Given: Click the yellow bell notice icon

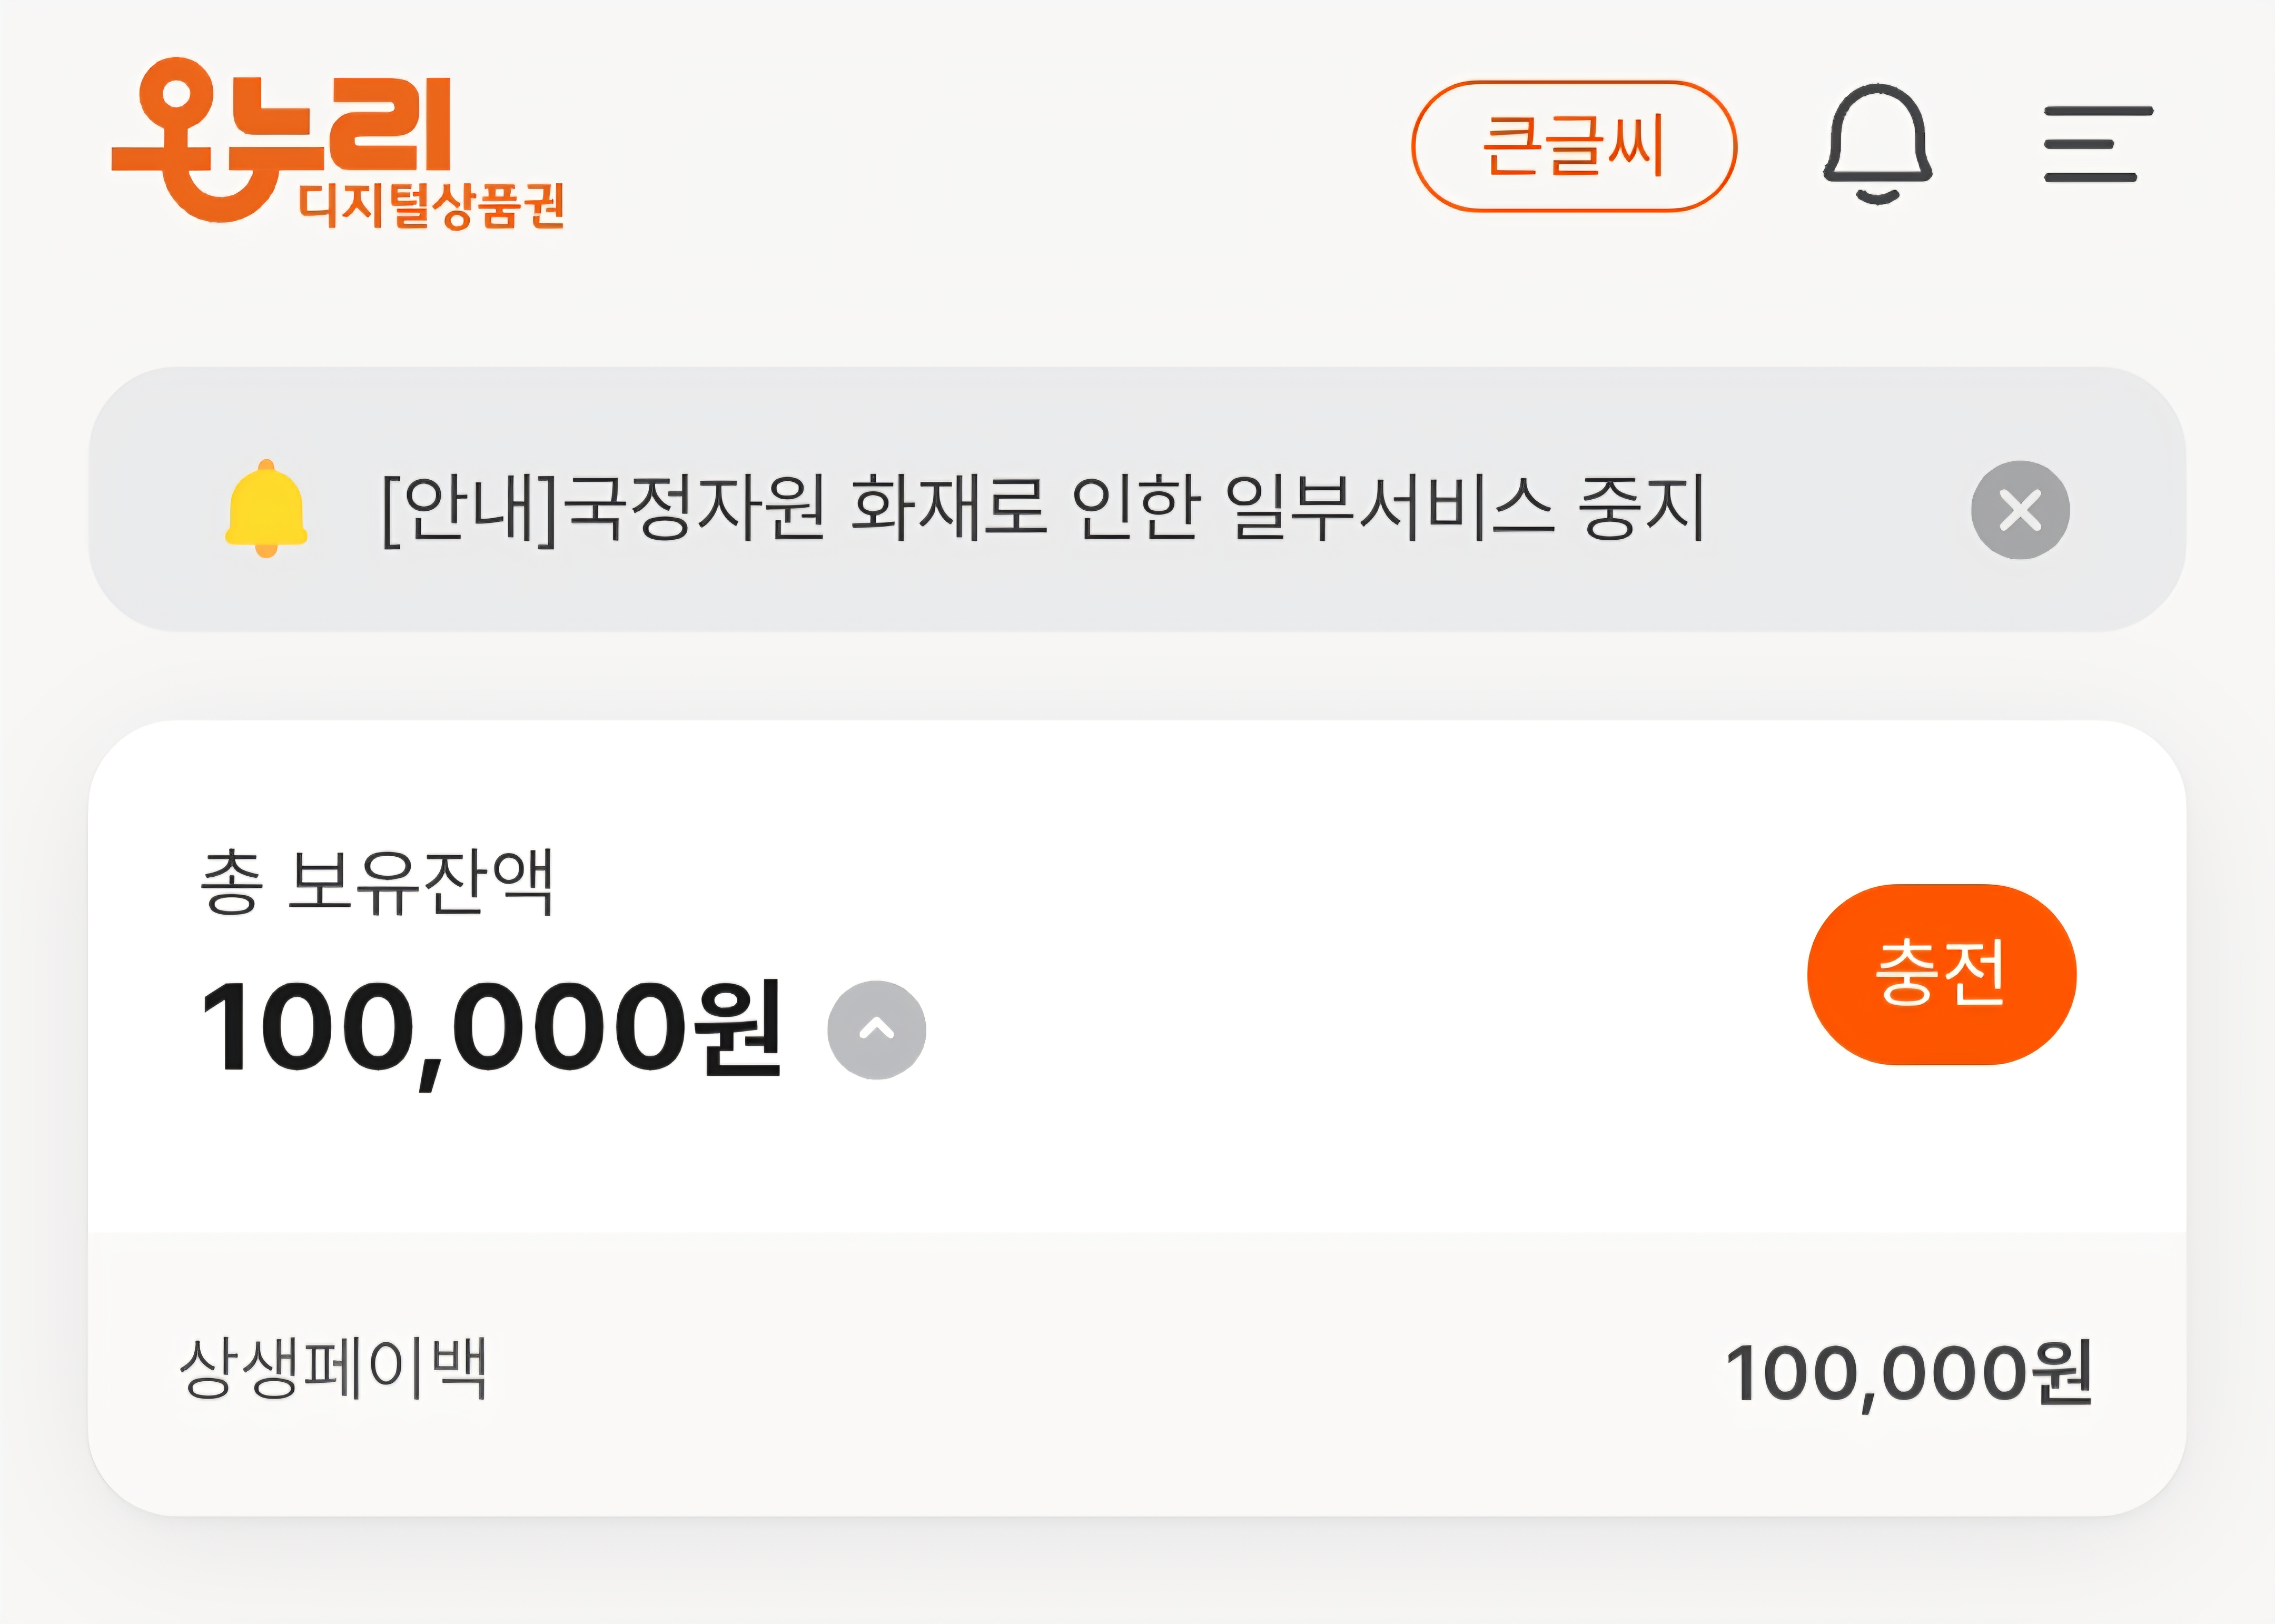Looking at the screenshot, I should 266,508.
